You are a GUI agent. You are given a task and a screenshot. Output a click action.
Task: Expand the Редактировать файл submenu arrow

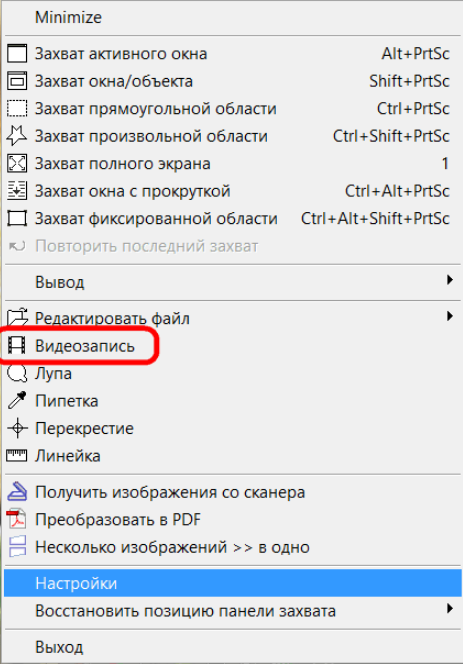450,316
